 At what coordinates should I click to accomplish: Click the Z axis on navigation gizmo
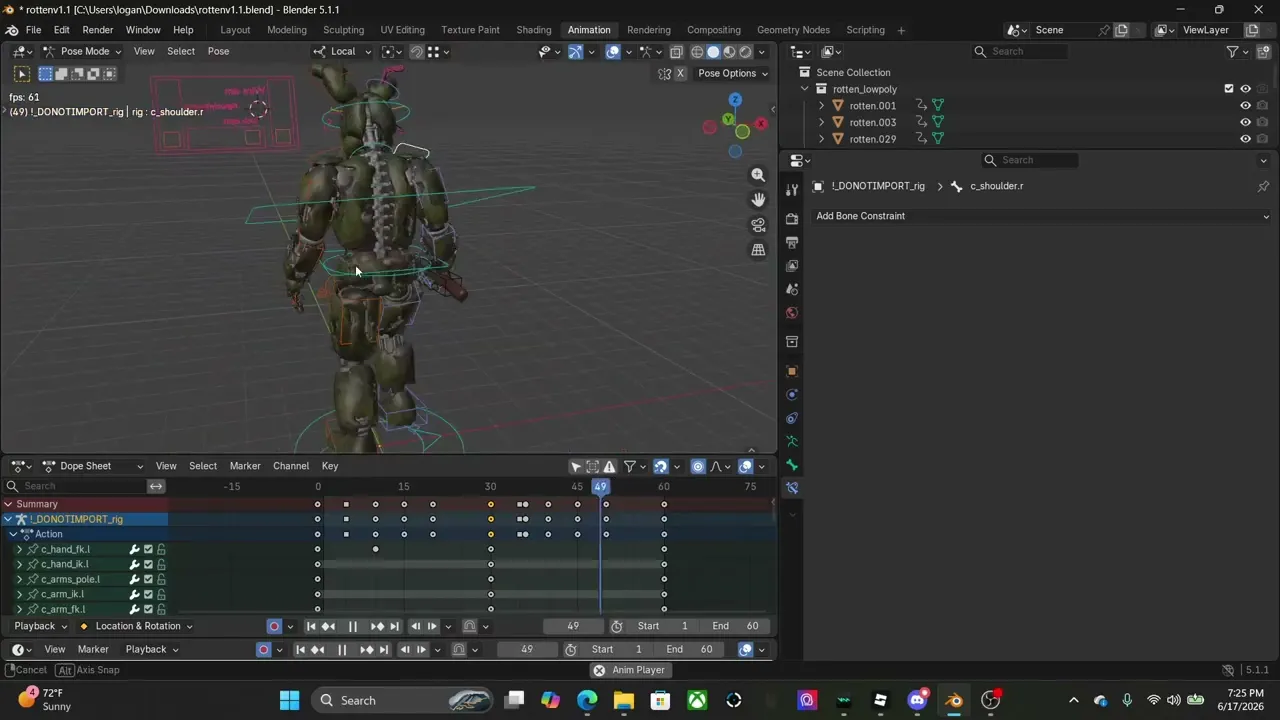click(x=735, y=100)
